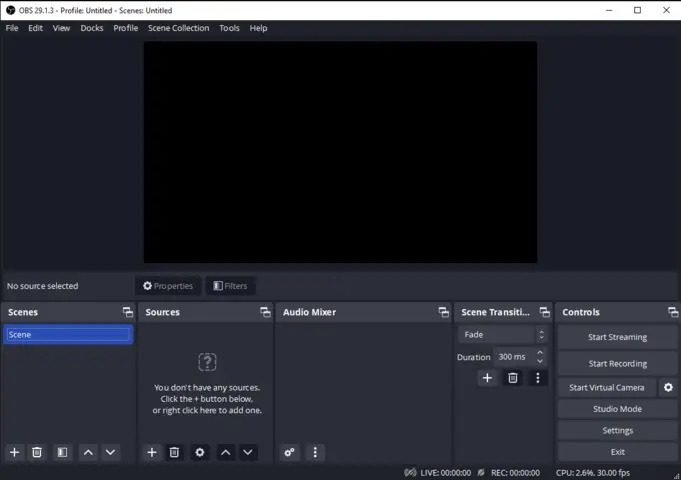Add configurable transition with plus icon

coord(487,378)
